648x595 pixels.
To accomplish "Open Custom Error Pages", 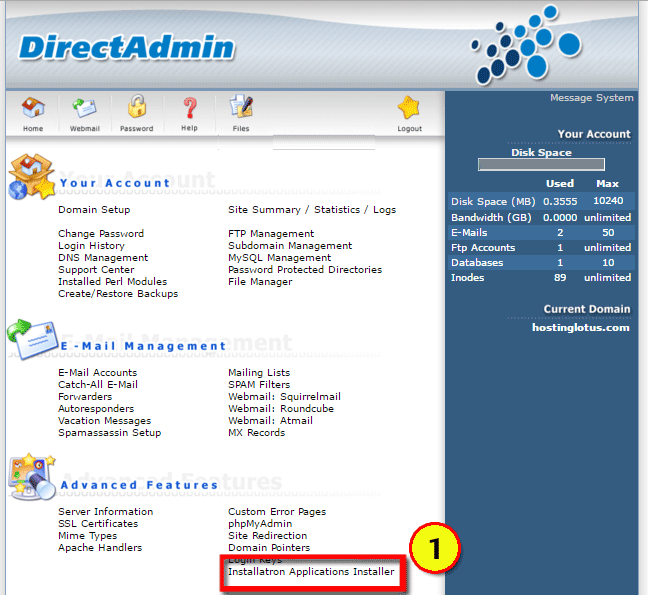I will [277, 512].
